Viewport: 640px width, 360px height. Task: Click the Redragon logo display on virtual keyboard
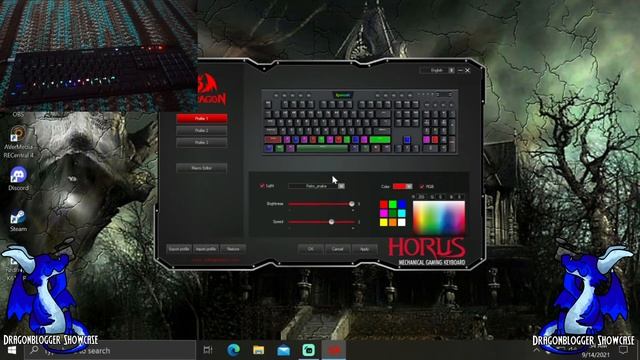tap(342, 95)
